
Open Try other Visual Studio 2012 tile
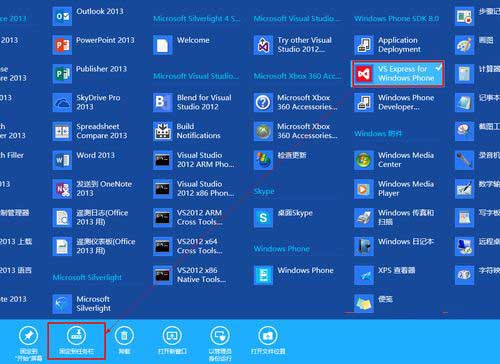(293, 45)
